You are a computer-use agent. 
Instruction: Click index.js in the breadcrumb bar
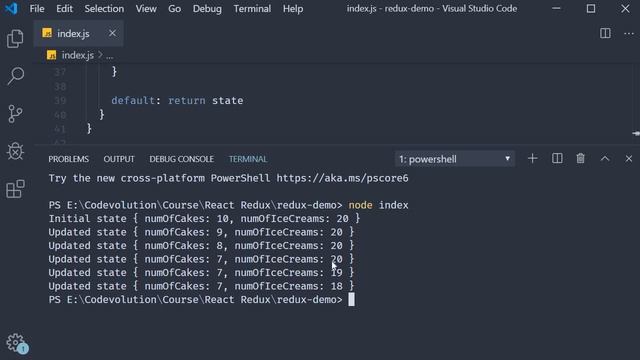[78, 55]
